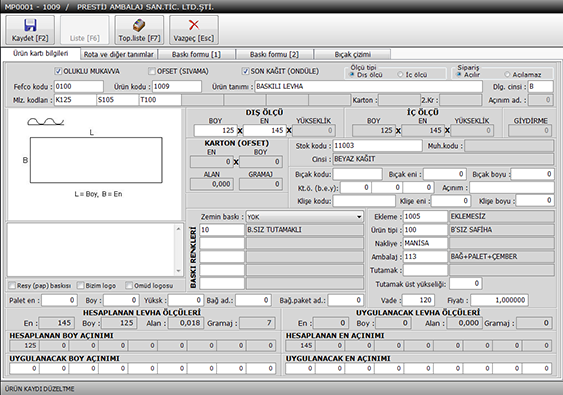Open Baskı formu [2] tab
This screenshot has height=395, width=563.
coord(274,55)
